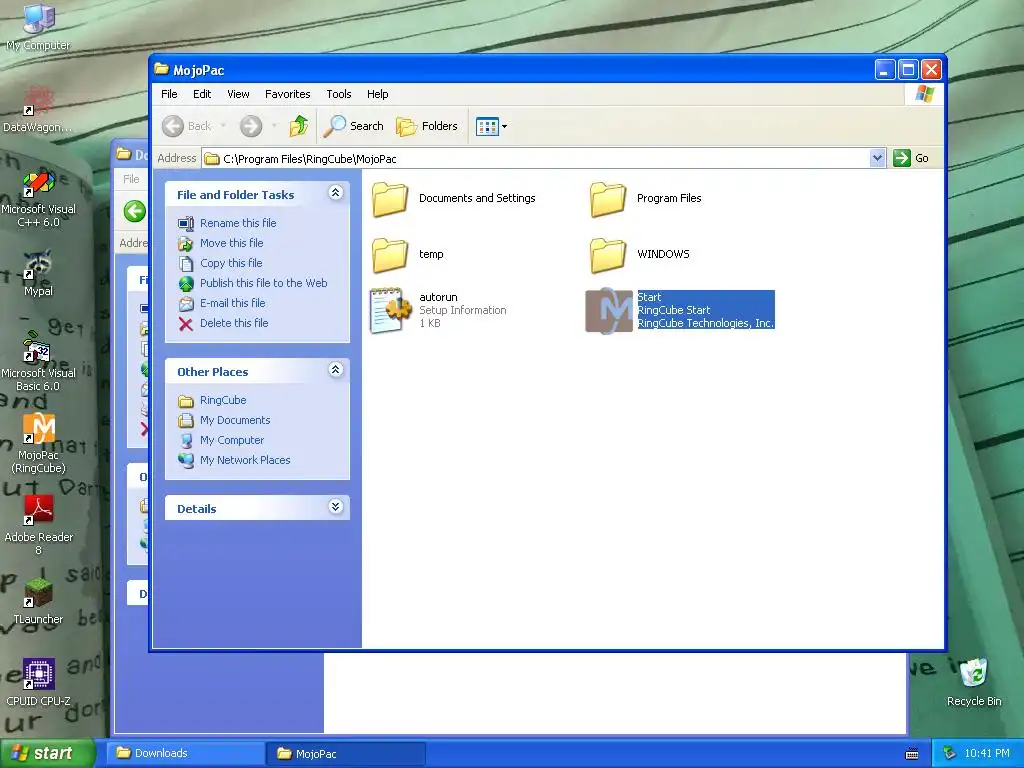Open the Forward history dropdown arrow

(x=274, y=126)
